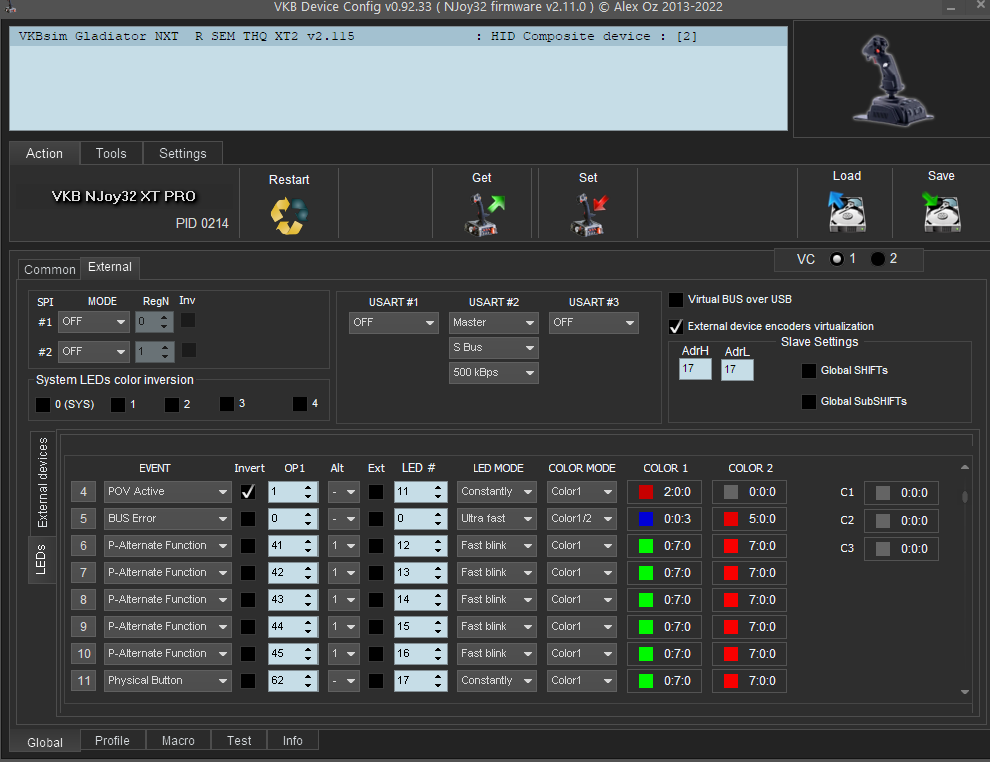
Task: Toggle External device encoders virtualization
Action: click(676, 326)
